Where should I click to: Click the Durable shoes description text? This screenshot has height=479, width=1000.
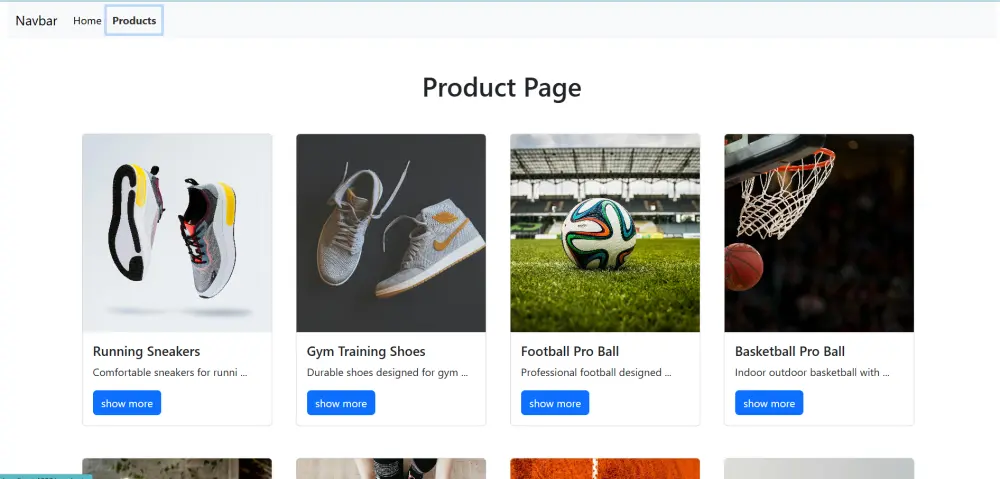coord(388,372)
